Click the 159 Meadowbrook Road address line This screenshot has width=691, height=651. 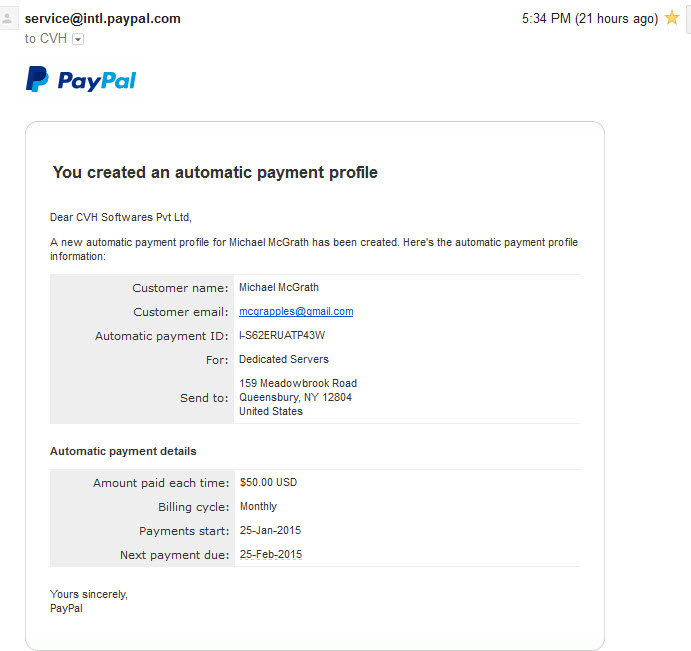(x=298, y=383)
